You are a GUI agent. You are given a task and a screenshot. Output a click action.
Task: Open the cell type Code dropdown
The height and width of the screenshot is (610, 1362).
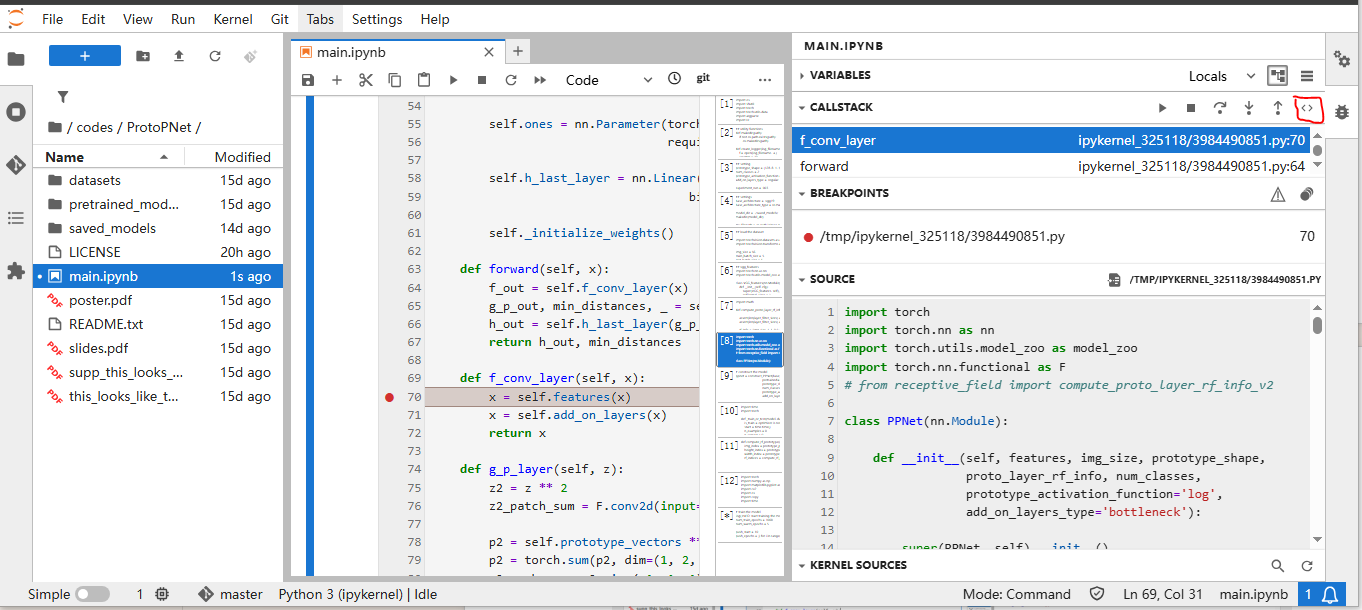(608, 80)
